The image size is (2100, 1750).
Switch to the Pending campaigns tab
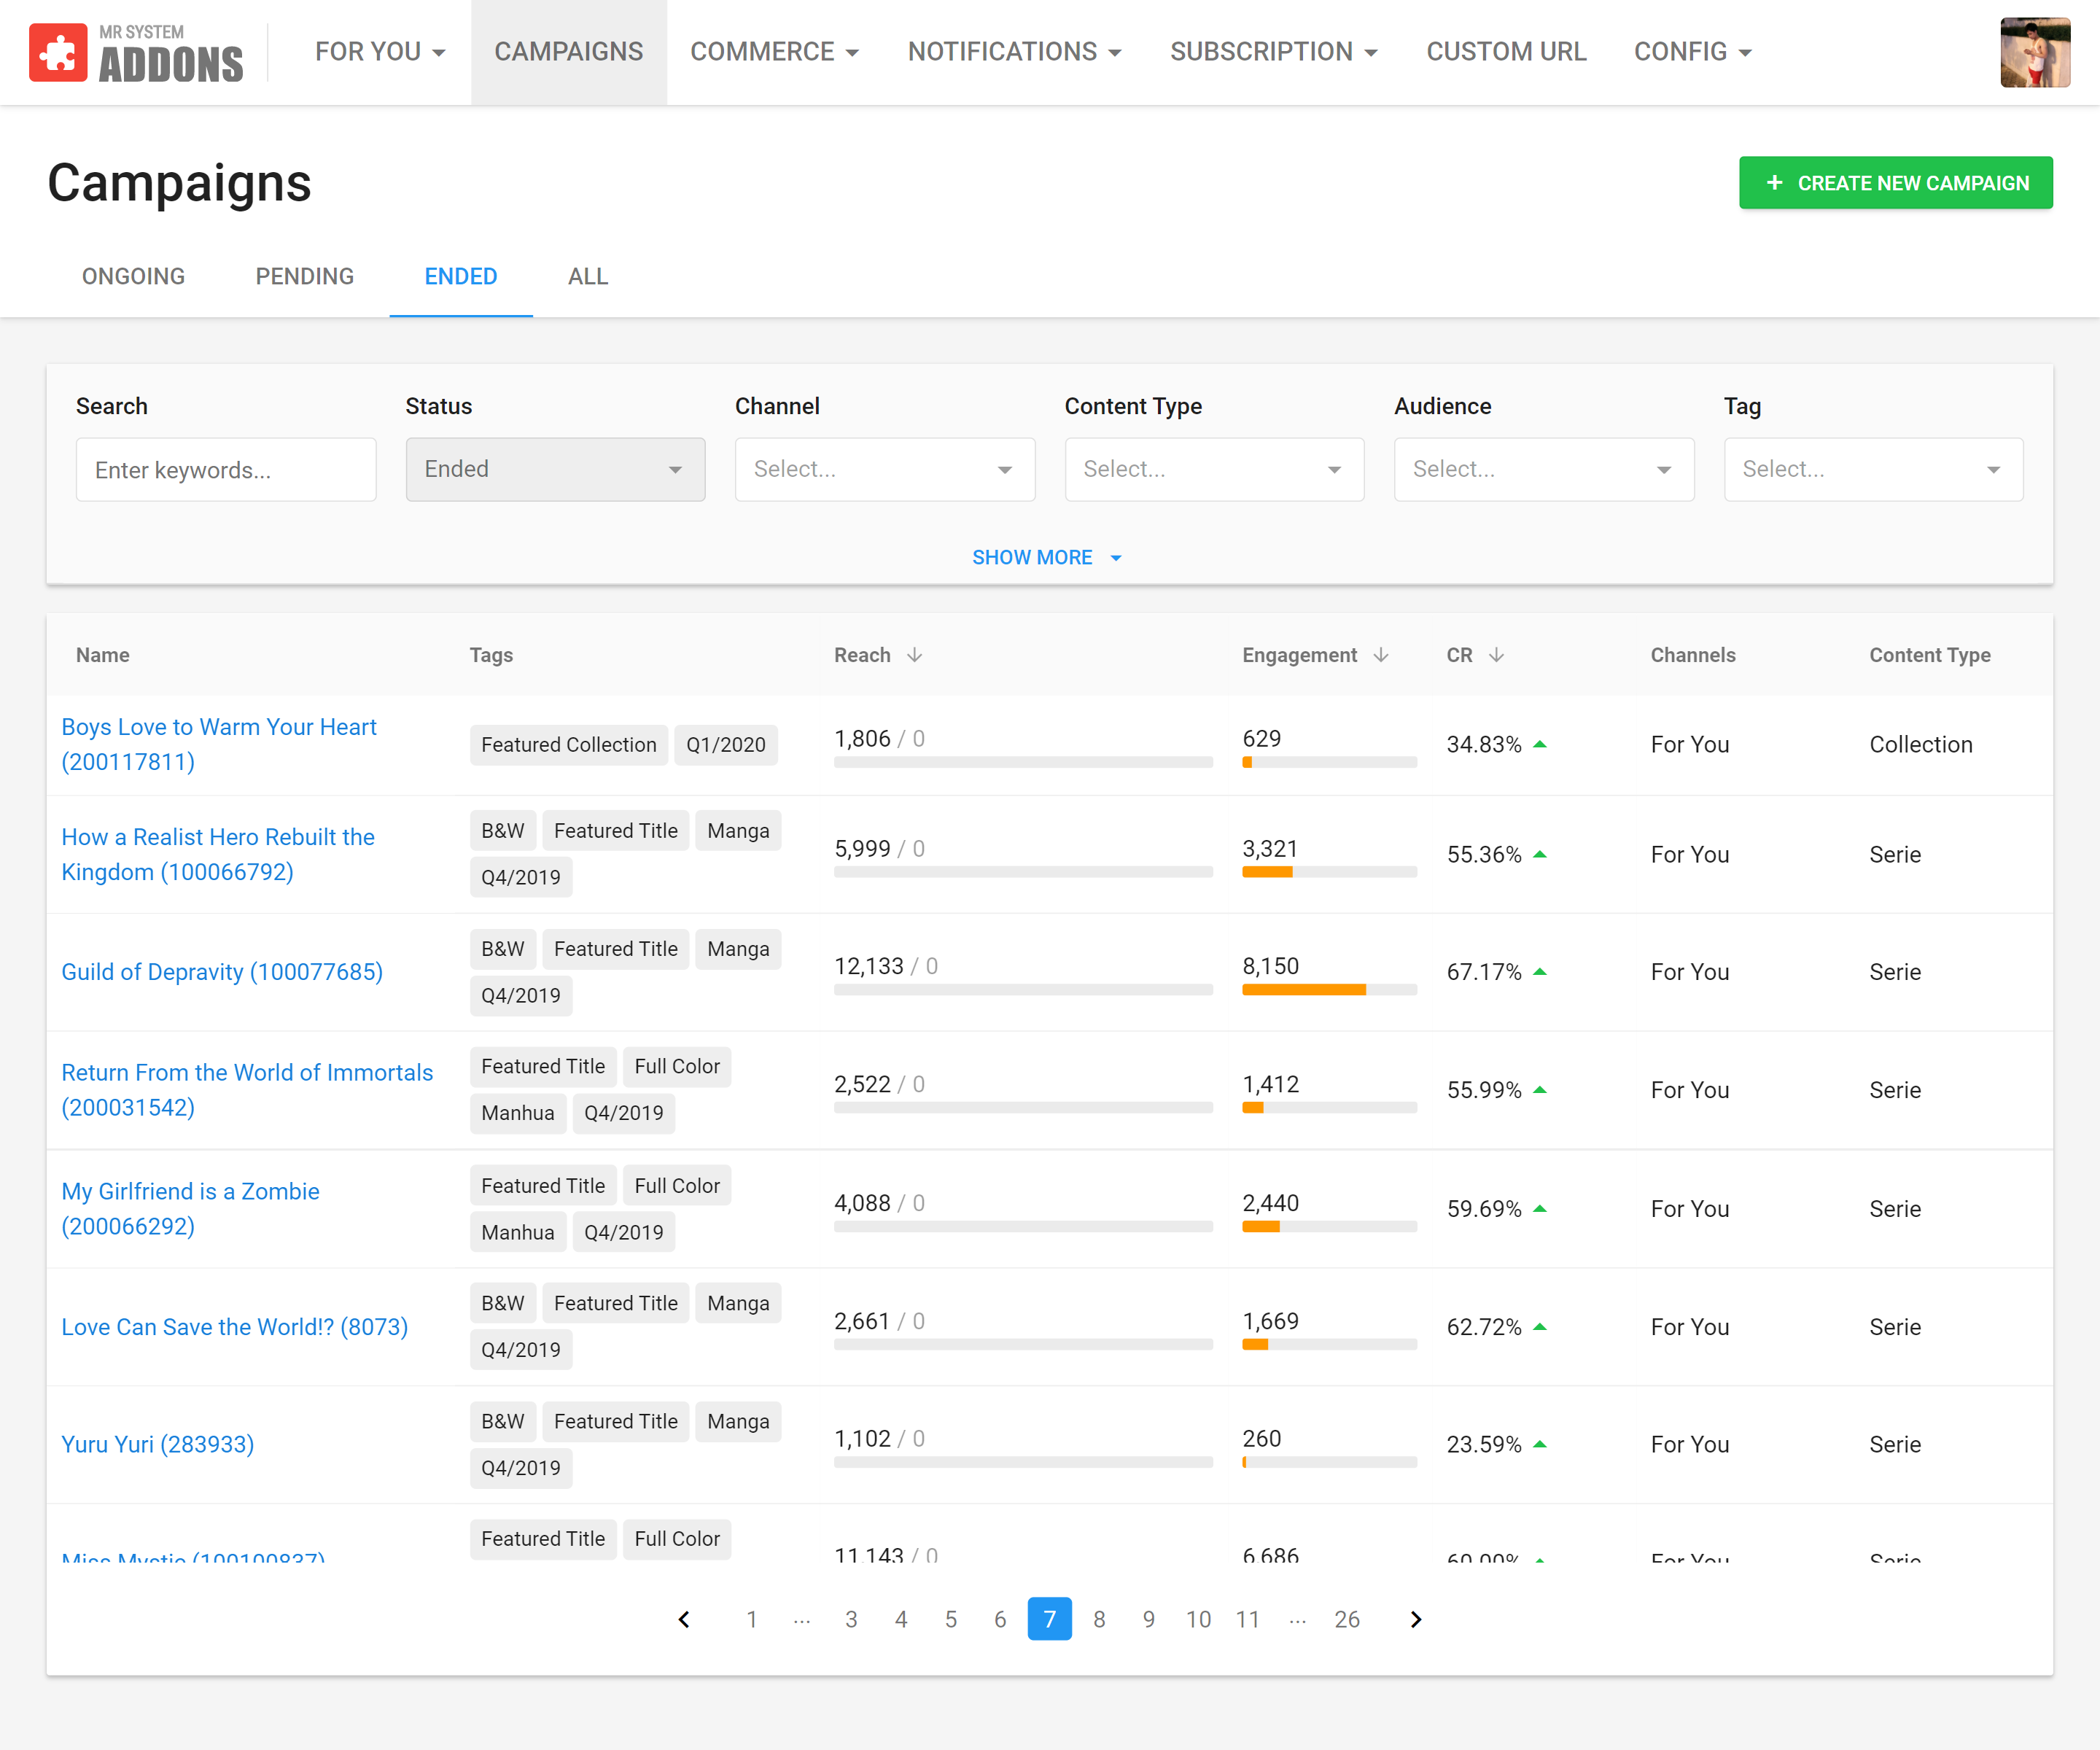(x=304, y=277)
